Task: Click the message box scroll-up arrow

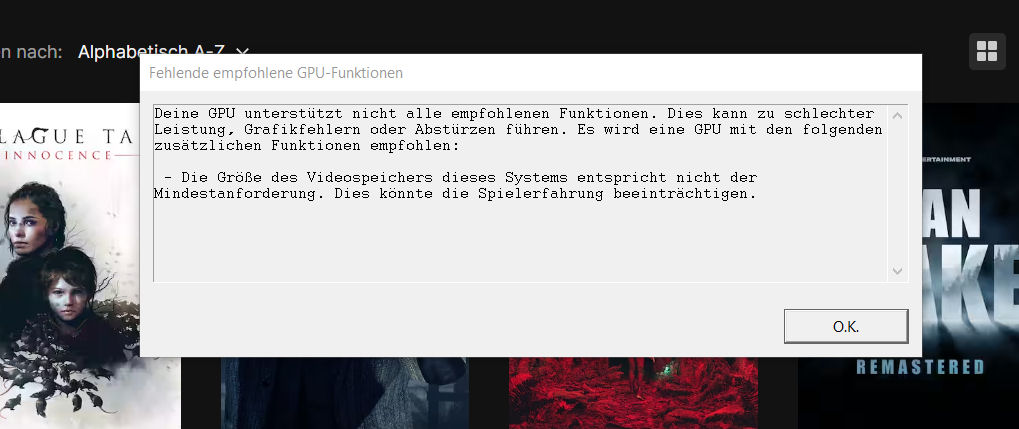Action: coord(897,116)
